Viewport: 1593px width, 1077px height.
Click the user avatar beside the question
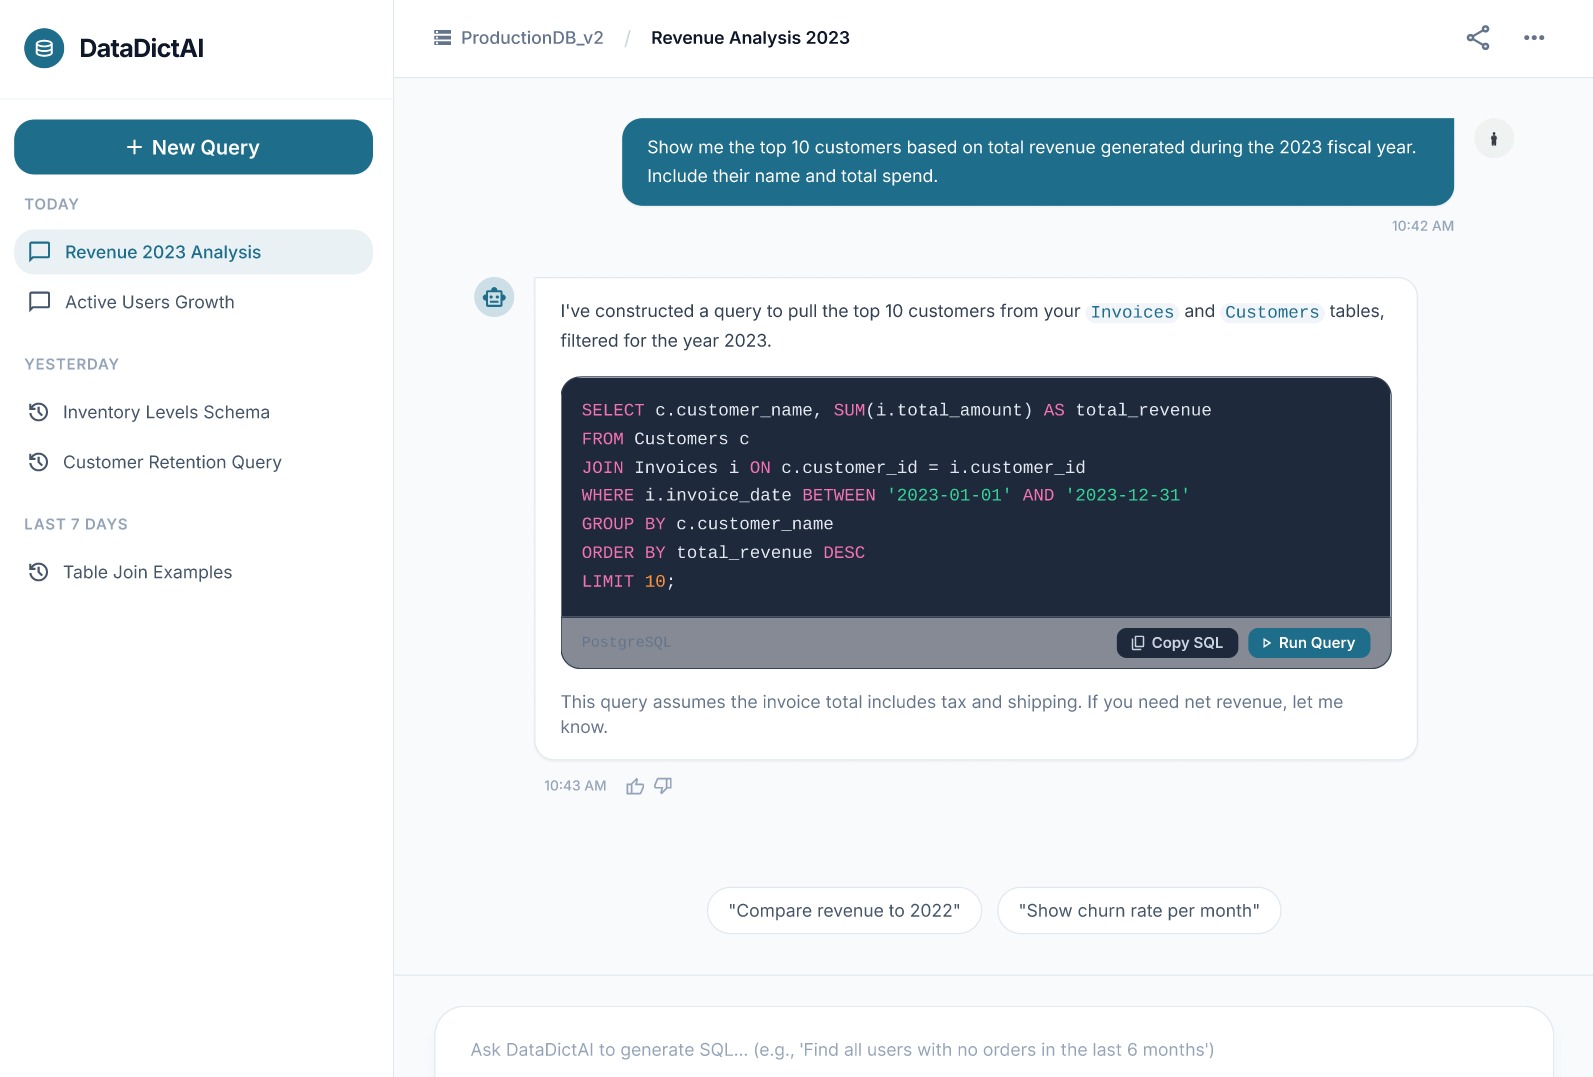[1493, 139]
